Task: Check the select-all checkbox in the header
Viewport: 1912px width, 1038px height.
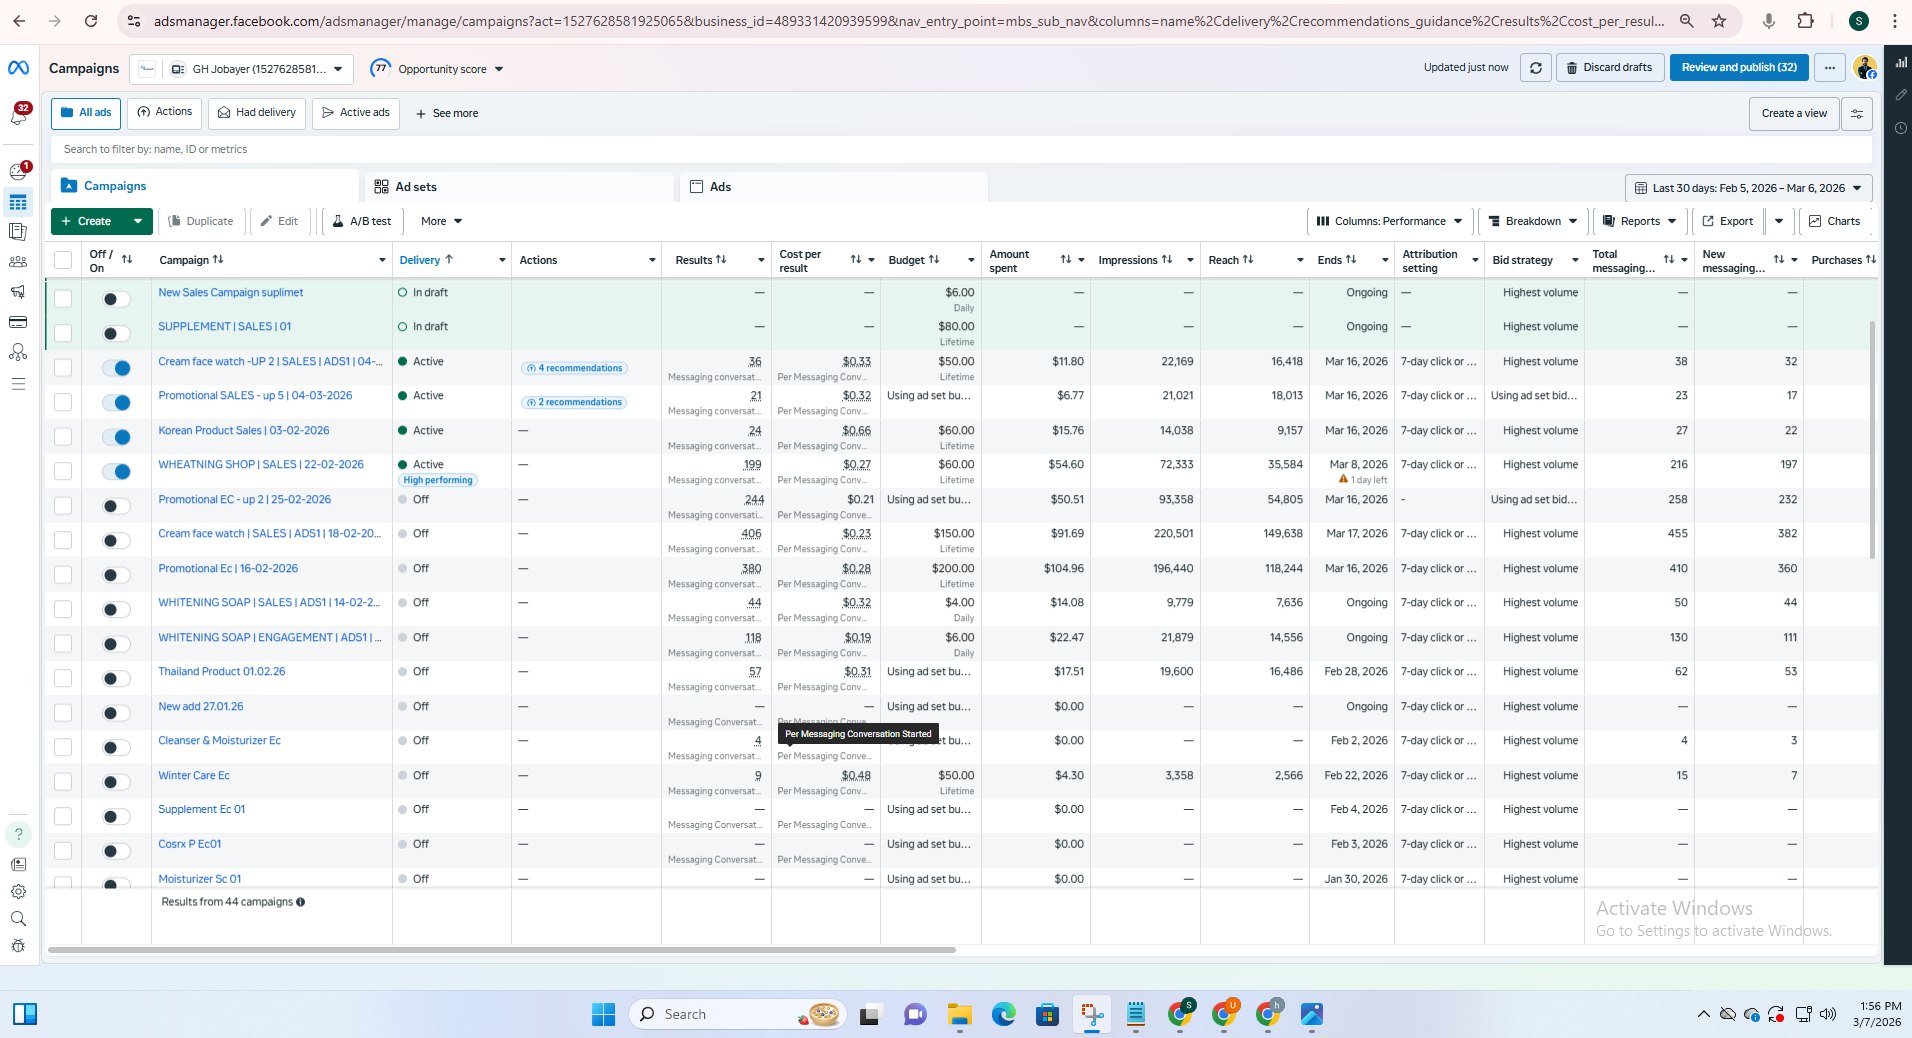Action: click(x=63, y=260)
